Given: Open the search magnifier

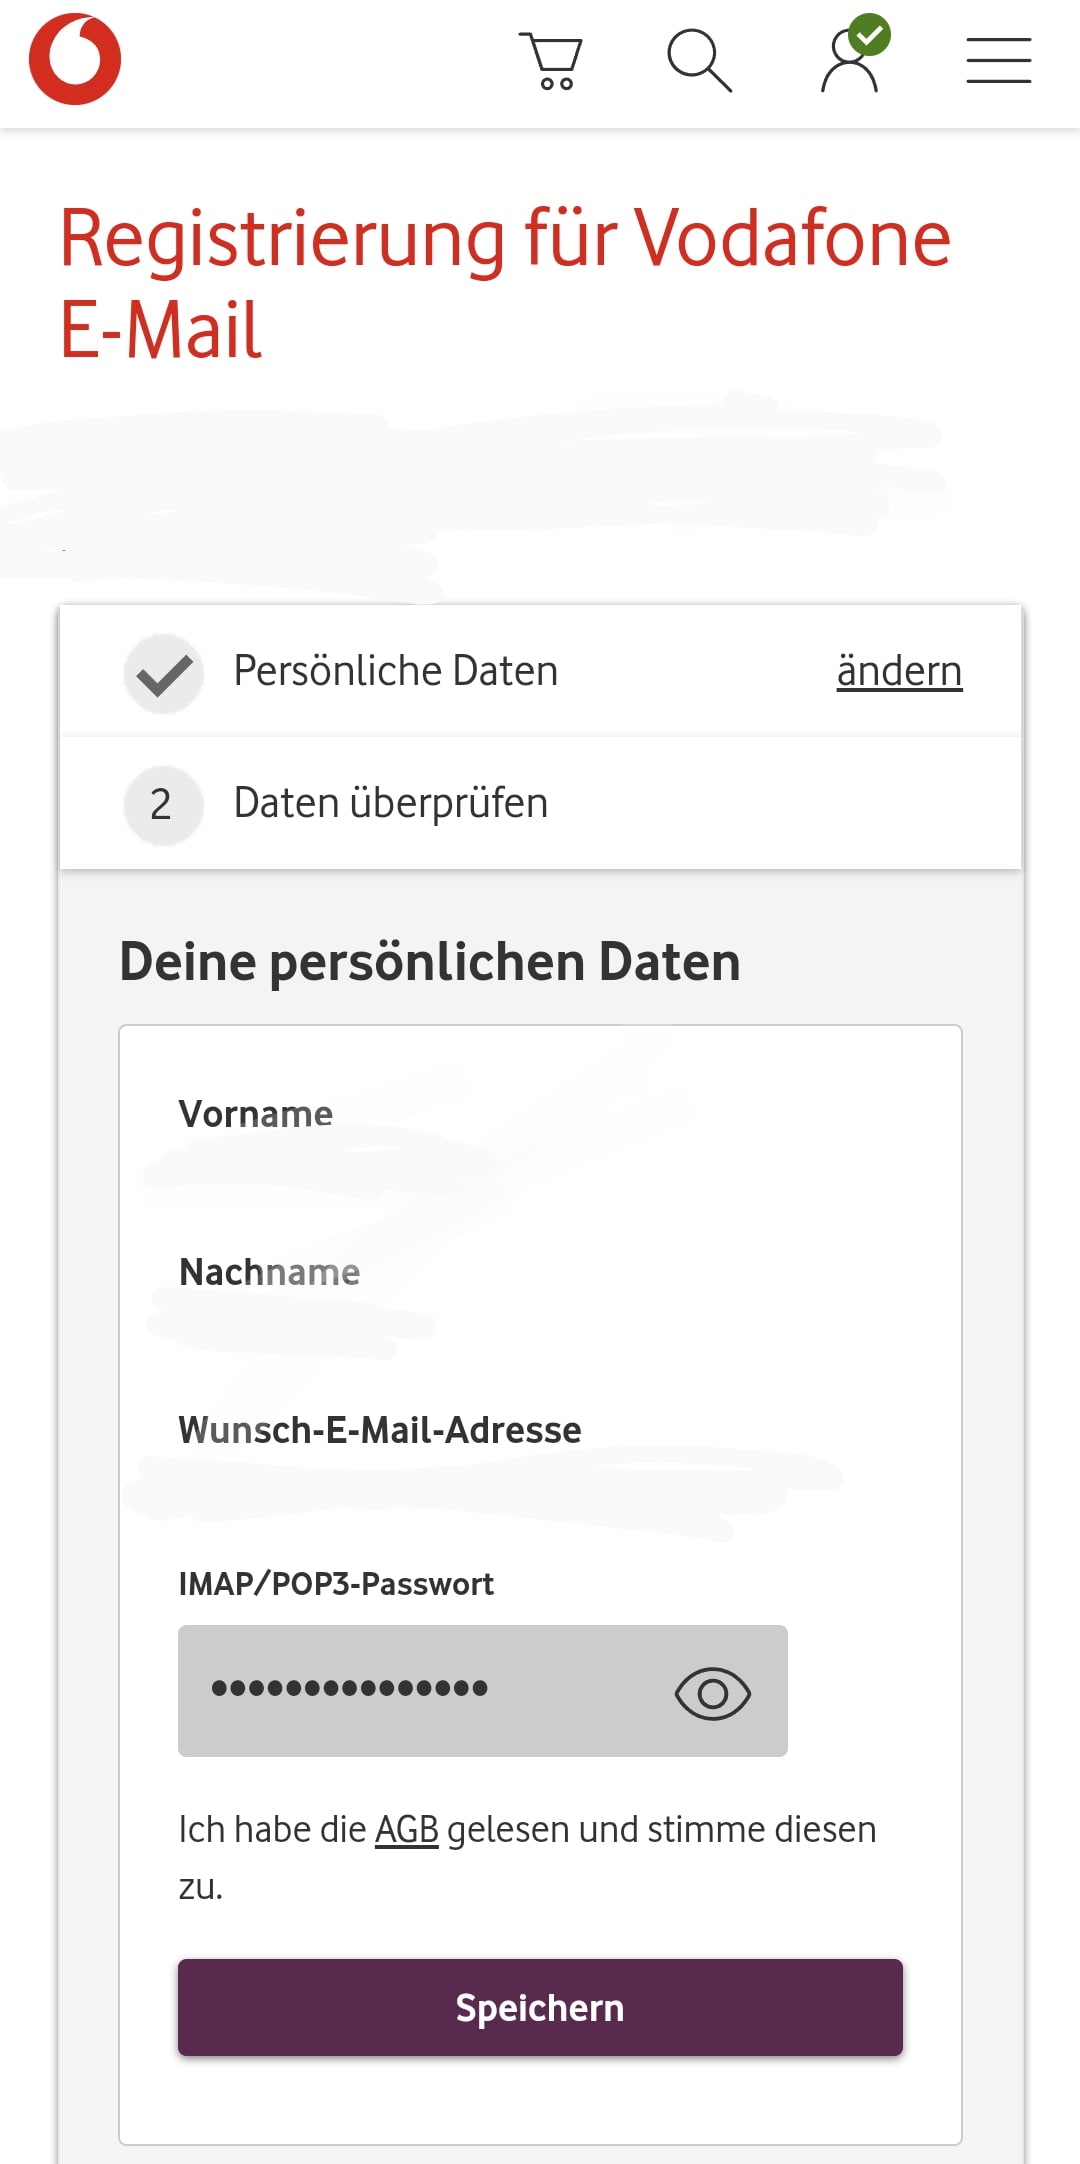Looking at the screenshot, I should [699, 61].
